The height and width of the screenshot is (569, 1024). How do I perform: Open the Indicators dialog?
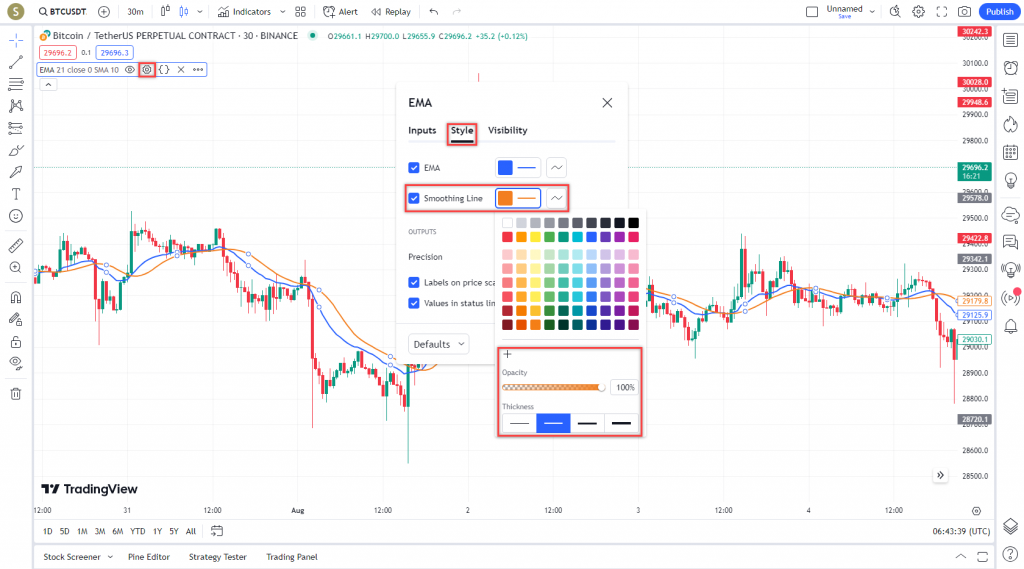pos(244,12)
